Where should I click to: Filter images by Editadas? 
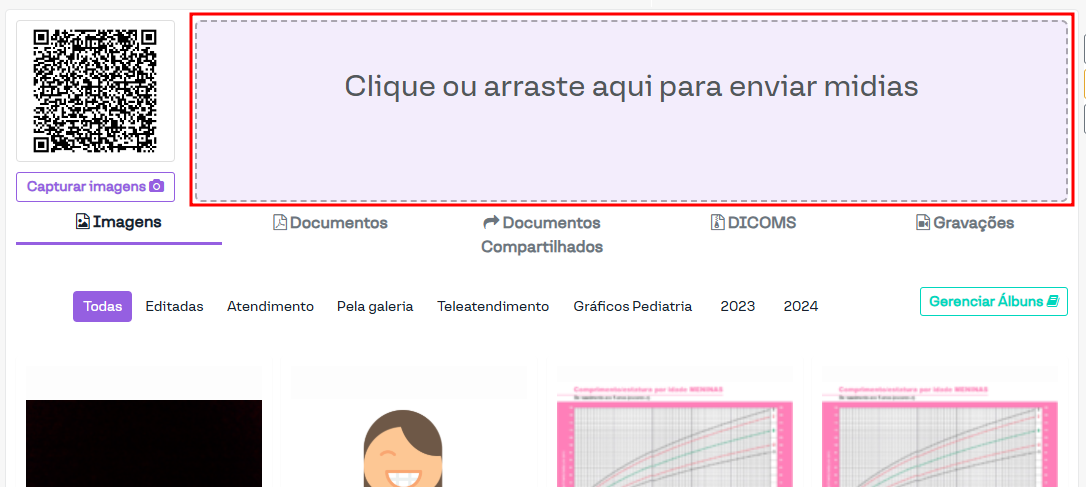click(x=174, y=307)
